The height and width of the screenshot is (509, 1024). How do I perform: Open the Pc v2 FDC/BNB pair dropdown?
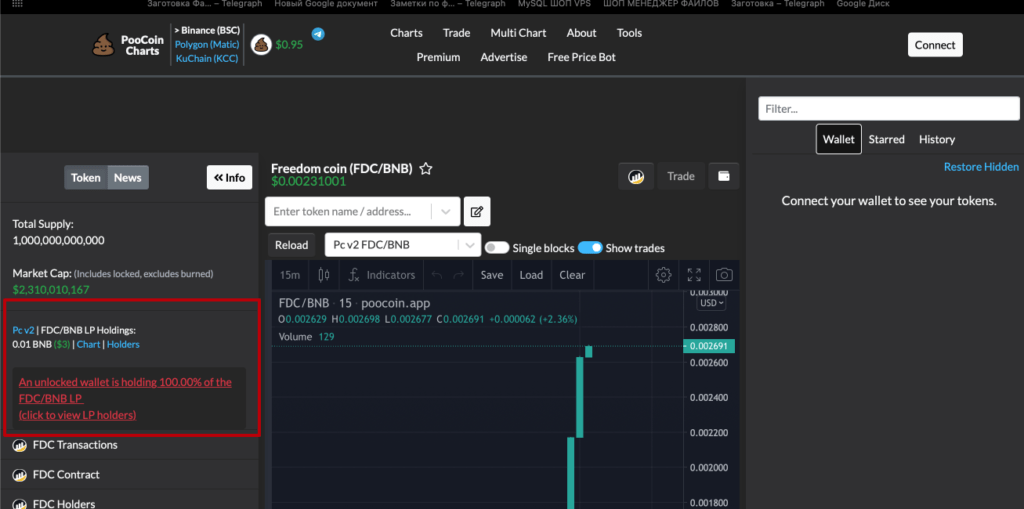click(x=403, y=245)
